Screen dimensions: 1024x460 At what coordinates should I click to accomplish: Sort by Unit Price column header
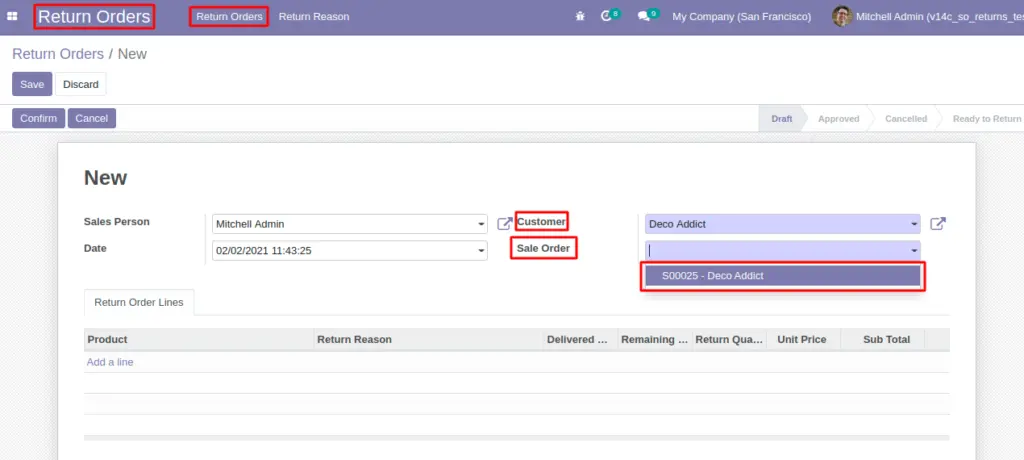click(804, 340)
